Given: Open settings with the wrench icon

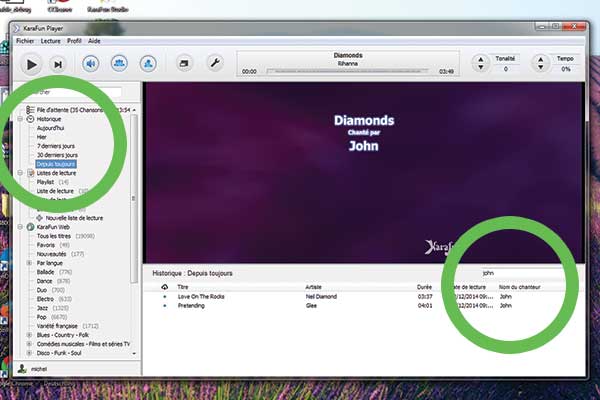Looking at the screenshot, I should tap(213, 64).
